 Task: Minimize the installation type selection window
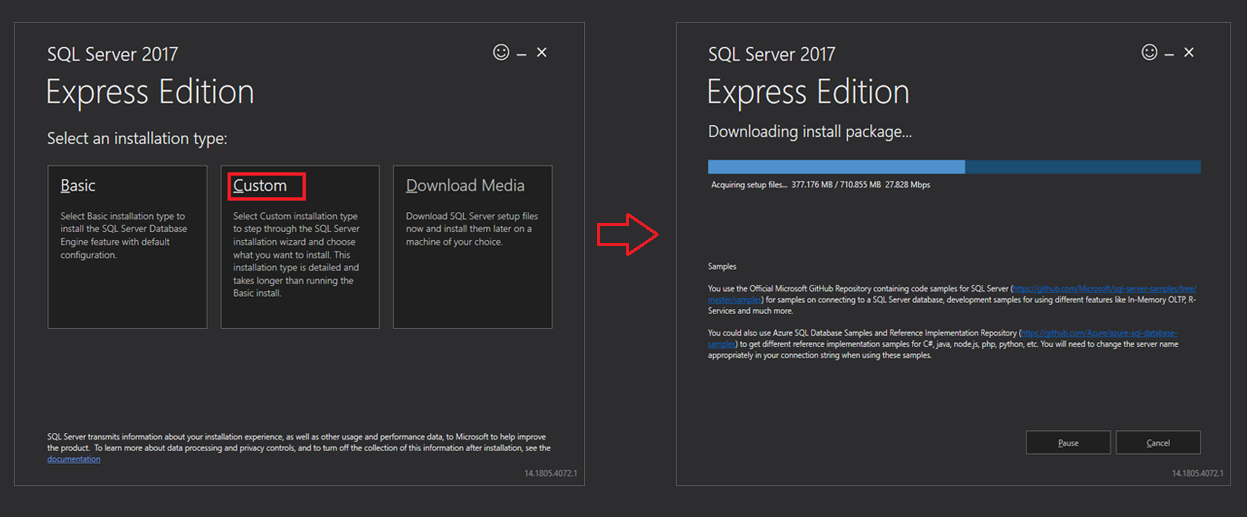(x=521, y=53)
